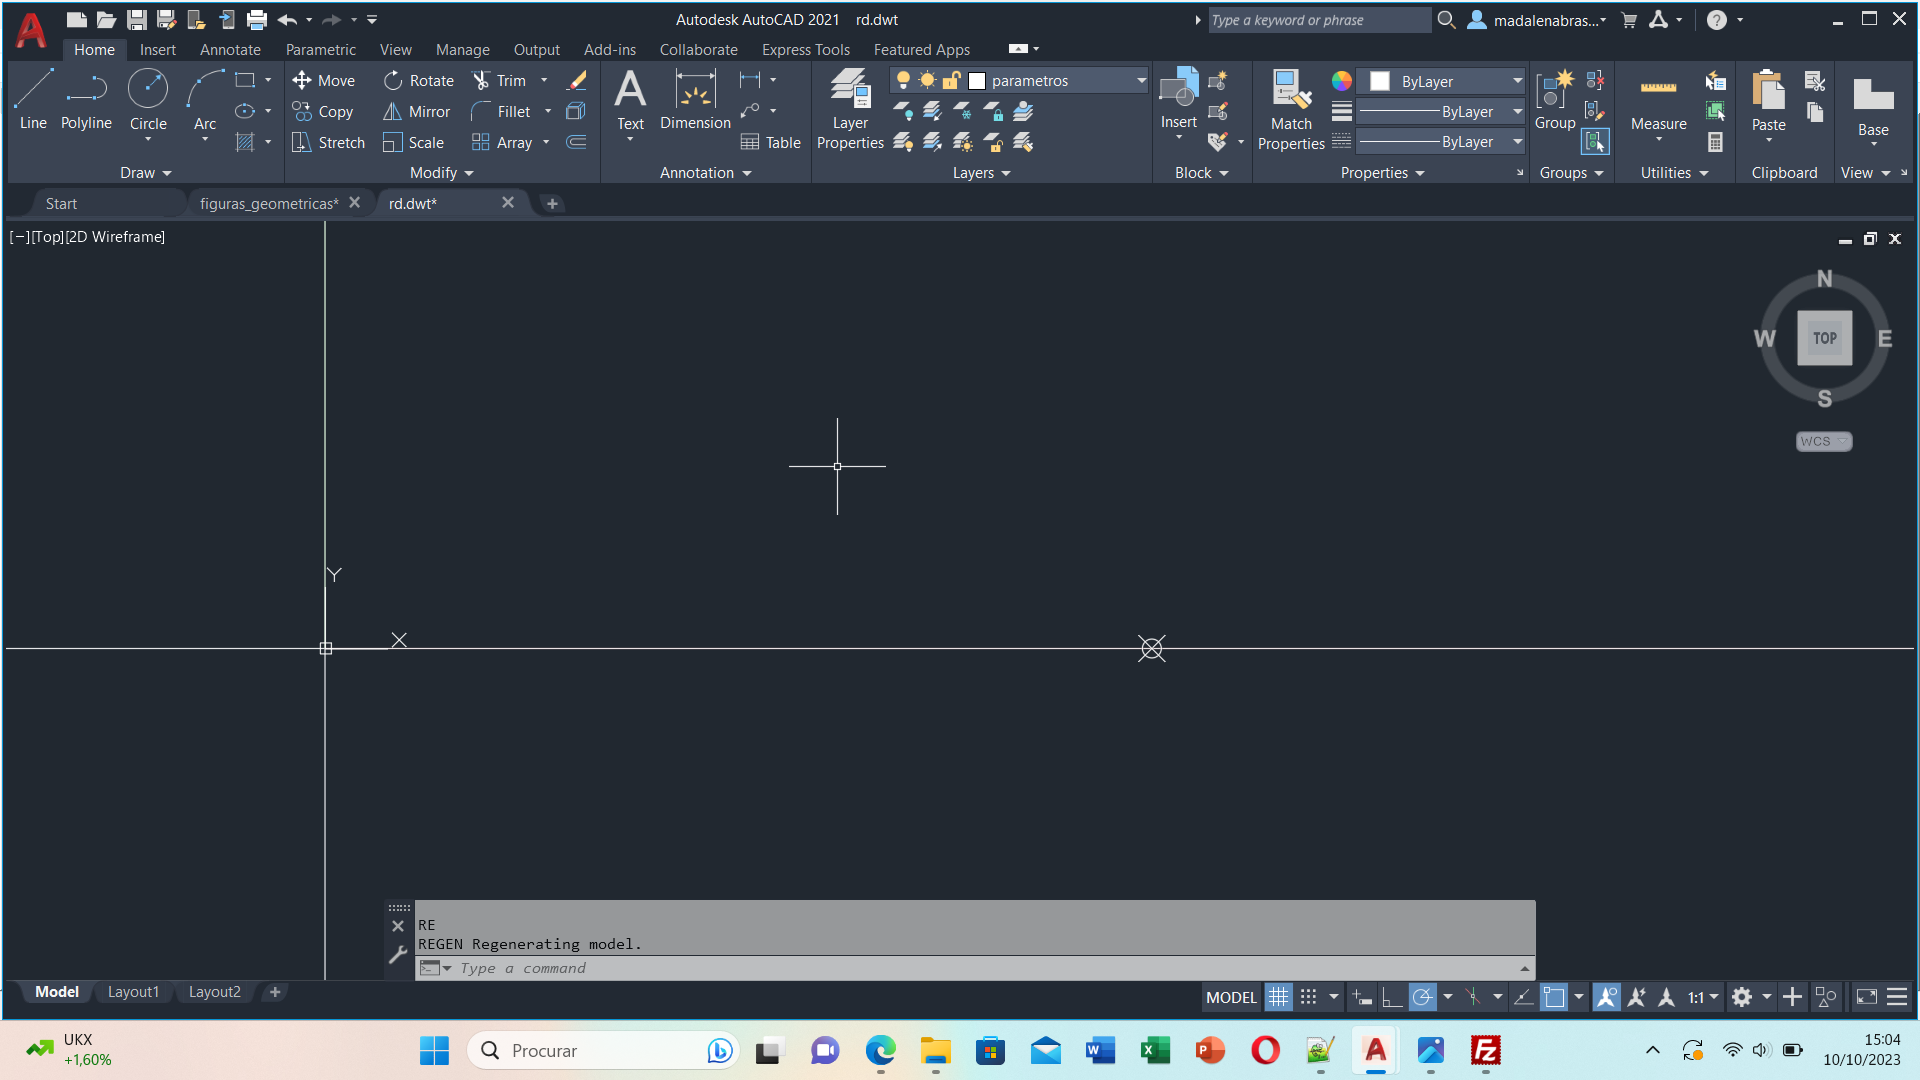Click the Plot printer icon
This screenshot has height=1080, width=1920.
tap(257, 19)
